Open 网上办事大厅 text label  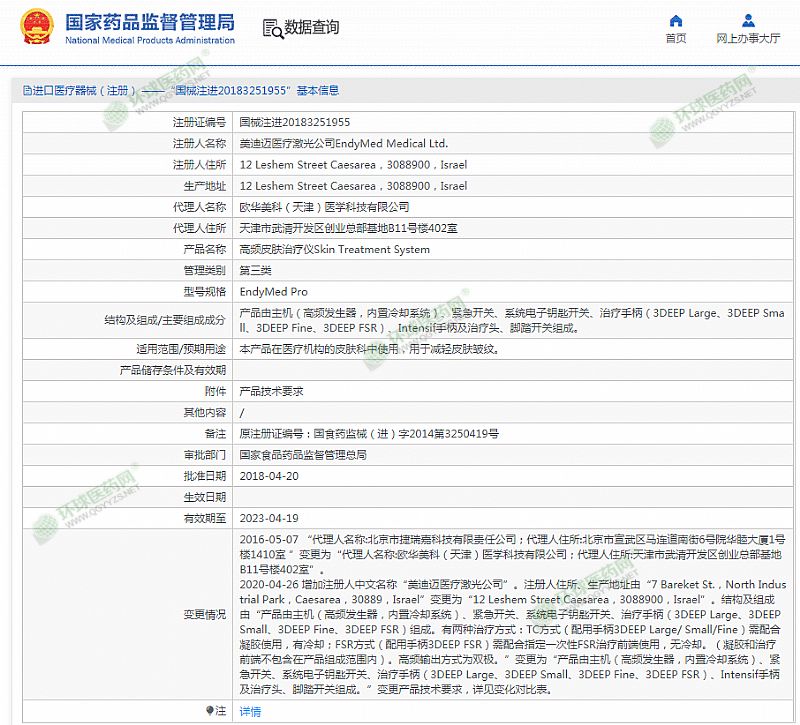[747, 39]
